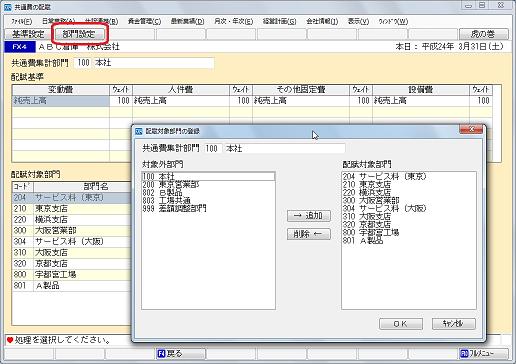516x364 pixels.
Task: Select main table row 800 宇都宮工場
Action: click(x=72, y=274)
